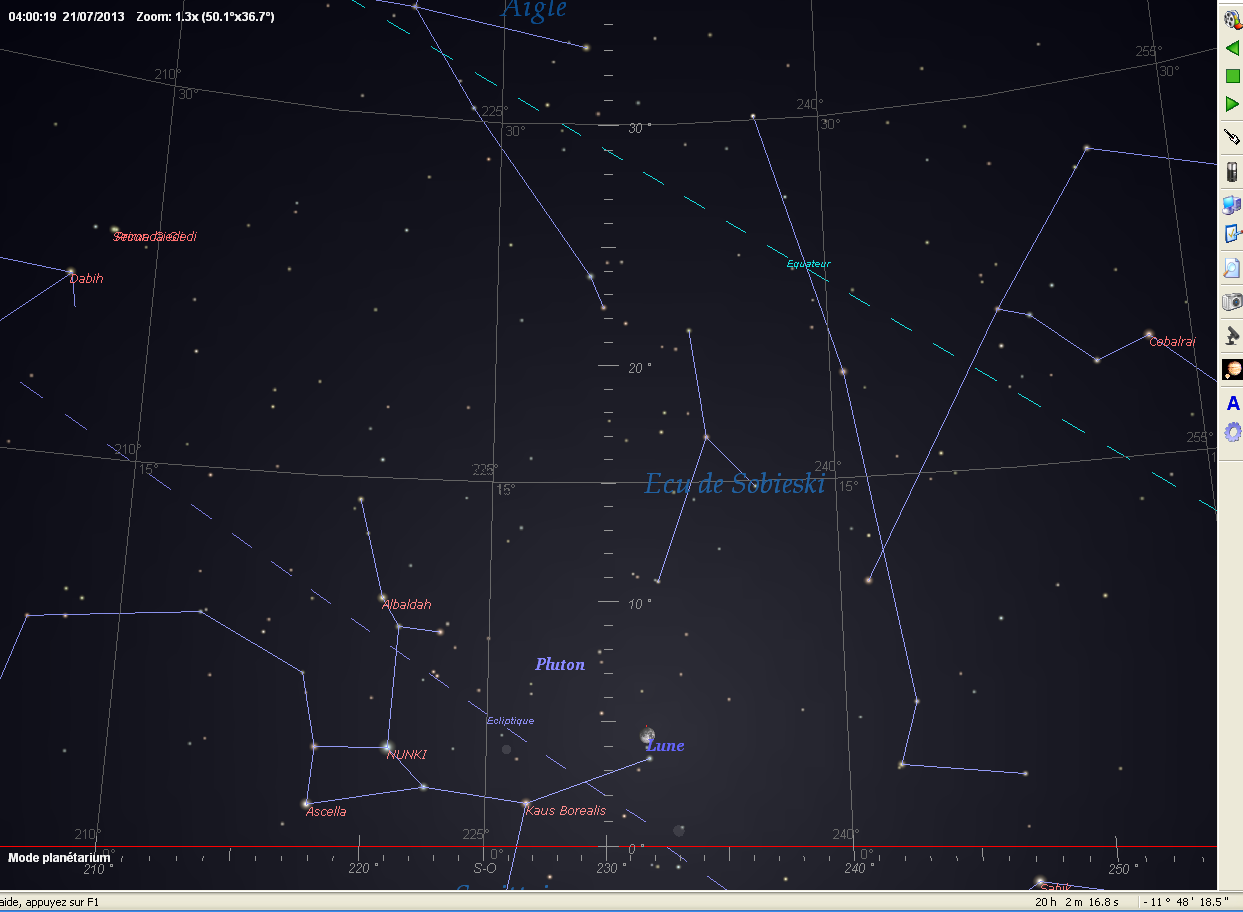Click the Pluton label in sky

point(560,664)
